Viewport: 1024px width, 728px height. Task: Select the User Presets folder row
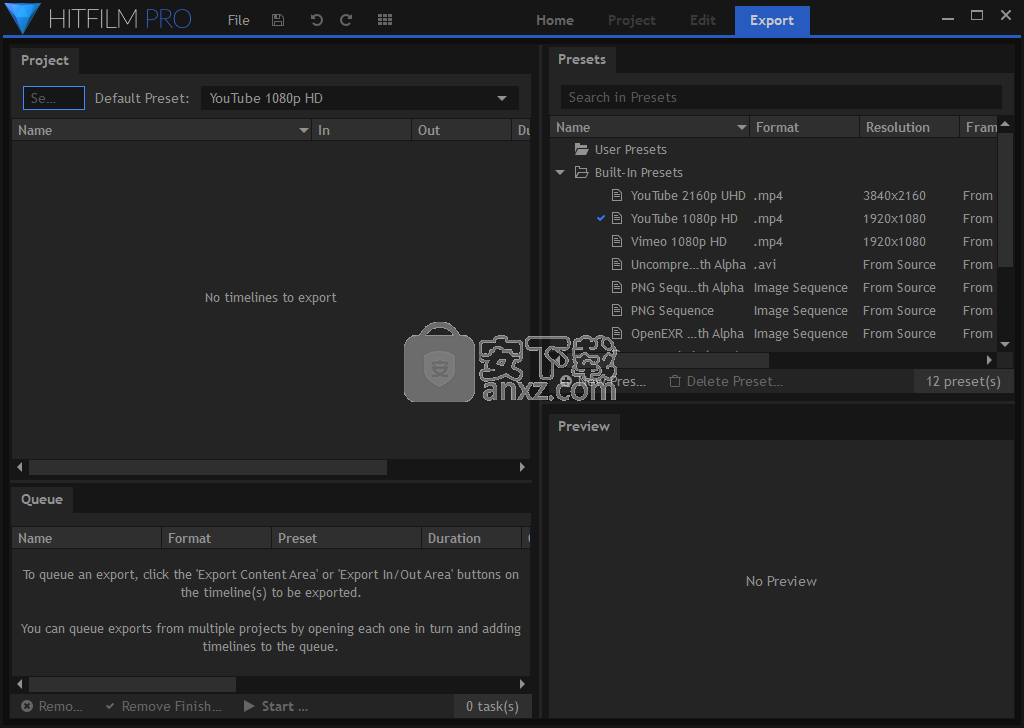tap(775, 150)
